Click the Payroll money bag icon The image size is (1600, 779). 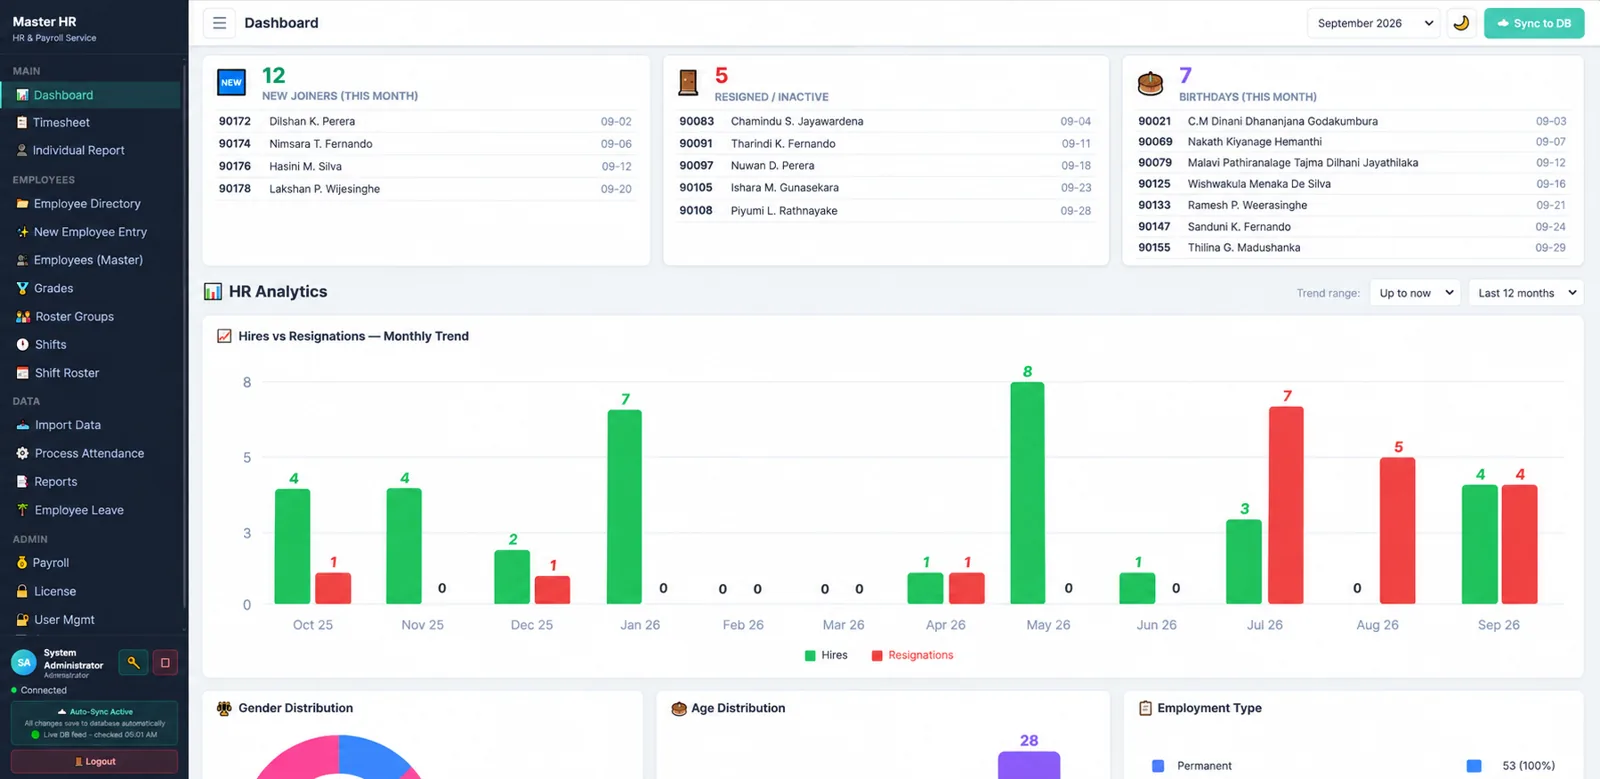click(x=22, y=563)
